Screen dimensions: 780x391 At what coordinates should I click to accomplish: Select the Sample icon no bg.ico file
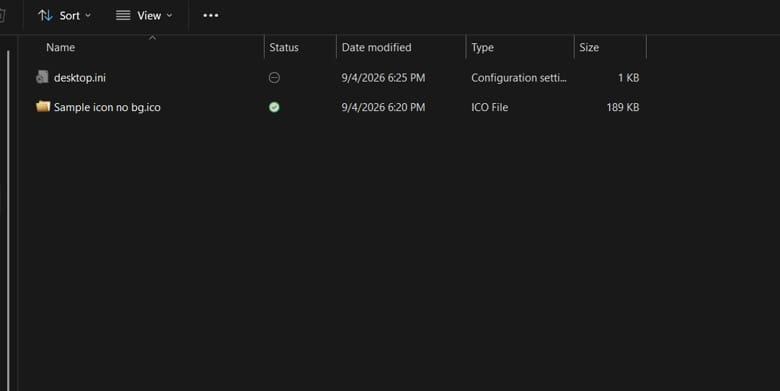pyautogui.click(x=107, y=107)
